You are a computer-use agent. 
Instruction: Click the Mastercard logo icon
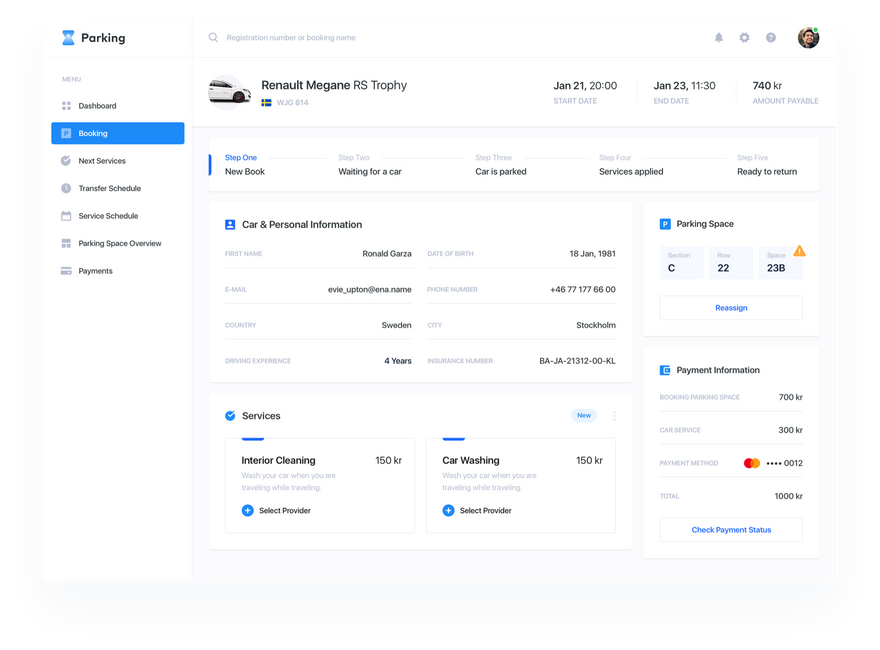pos(751,463)
